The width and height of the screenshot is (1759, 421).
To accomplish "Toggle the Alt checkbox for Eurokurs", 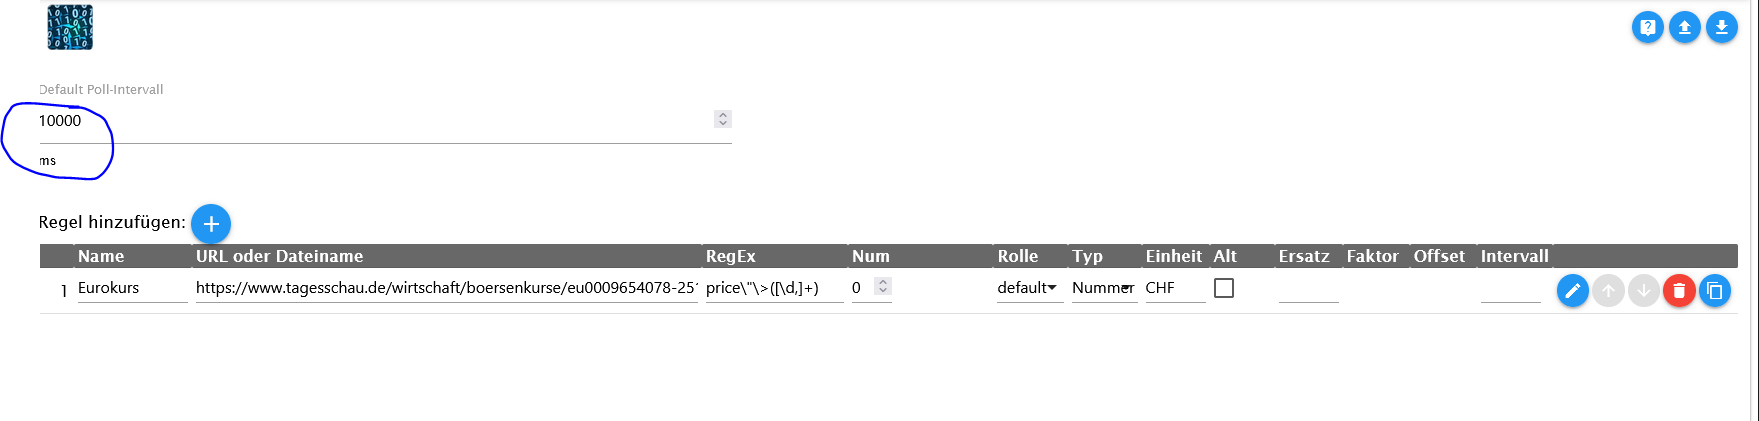I will 1224,288.
